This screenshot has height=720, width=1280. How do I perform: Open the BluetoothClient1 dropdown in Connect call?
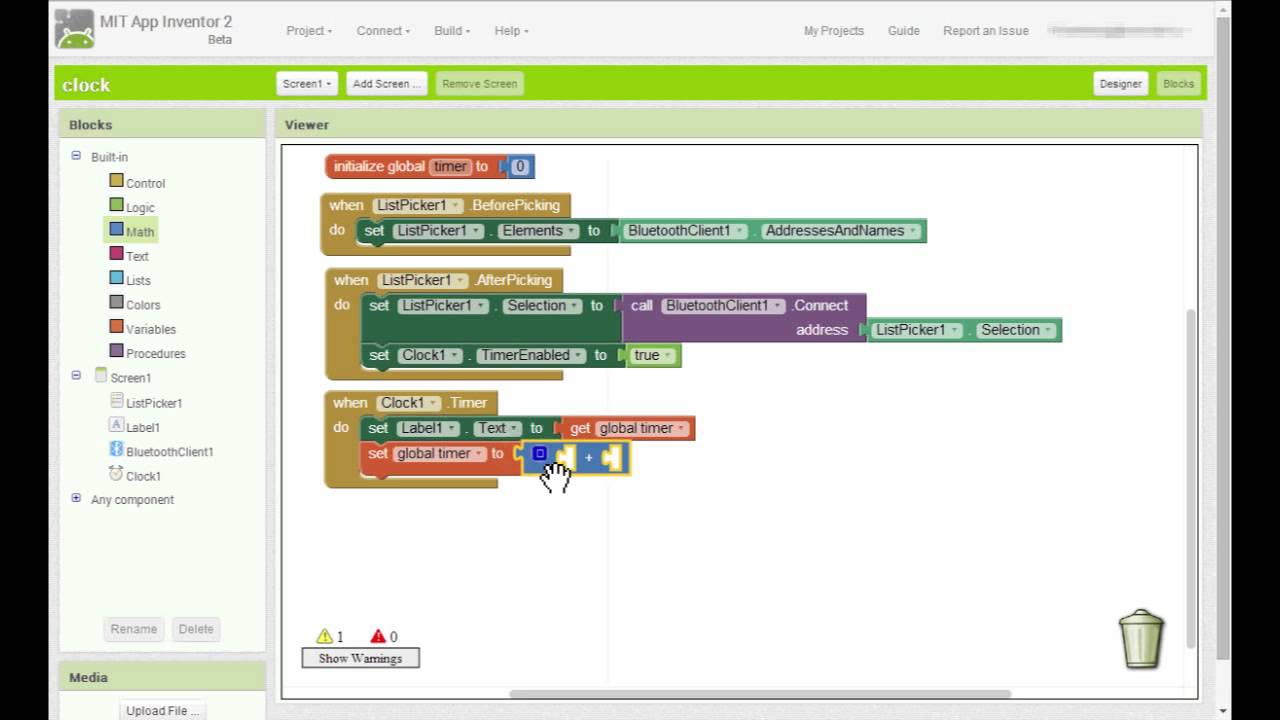(723, 306)
